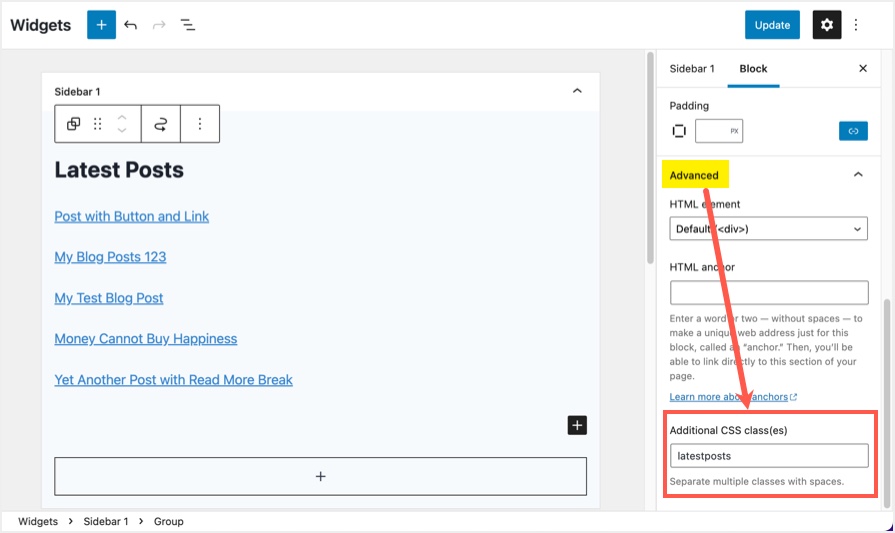
Task: Click the settings panel vertical scrollbar
Action: pyautogui.click(x=886, y=403)
